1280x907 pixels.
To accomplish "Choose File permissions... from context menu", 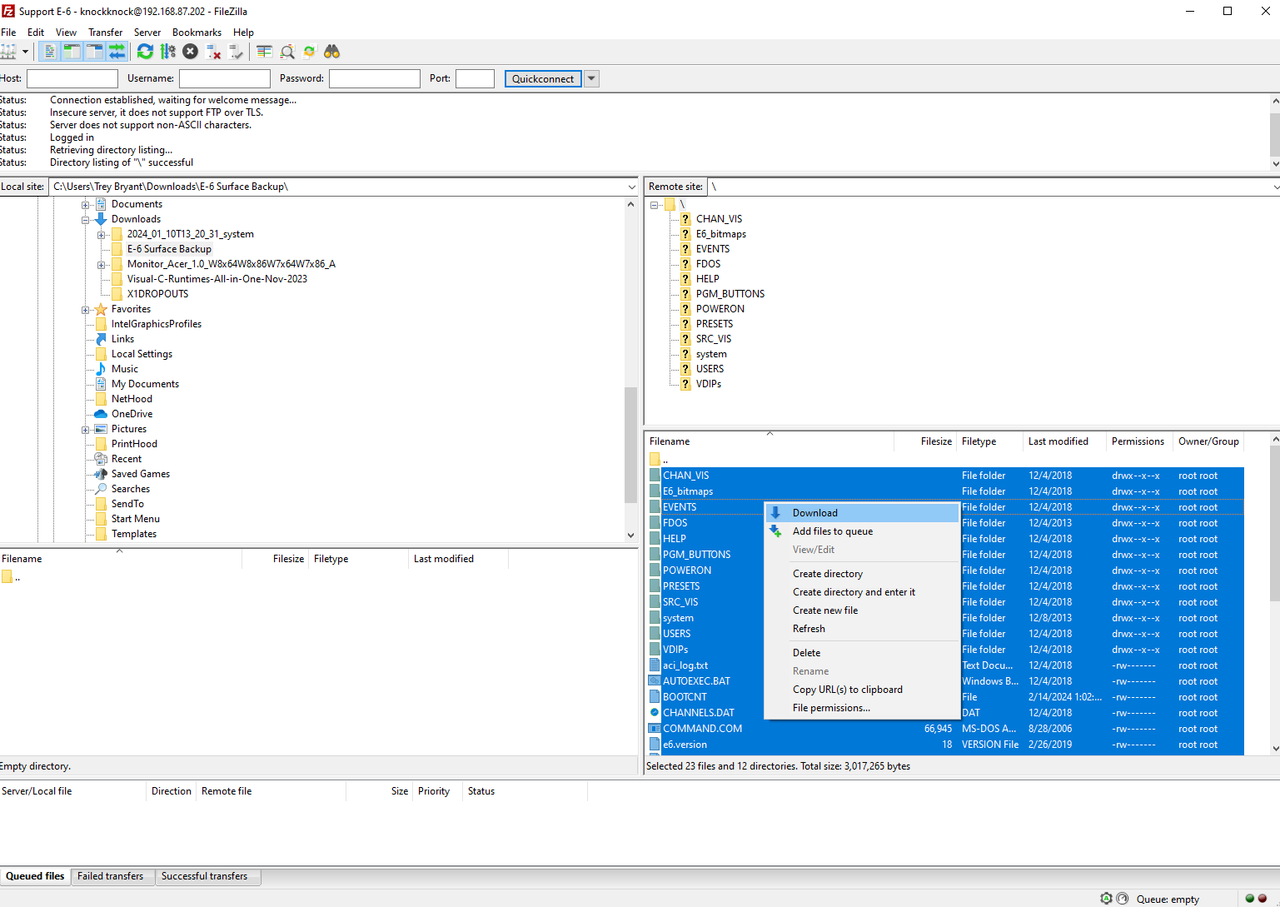I will tap(861, 707).
